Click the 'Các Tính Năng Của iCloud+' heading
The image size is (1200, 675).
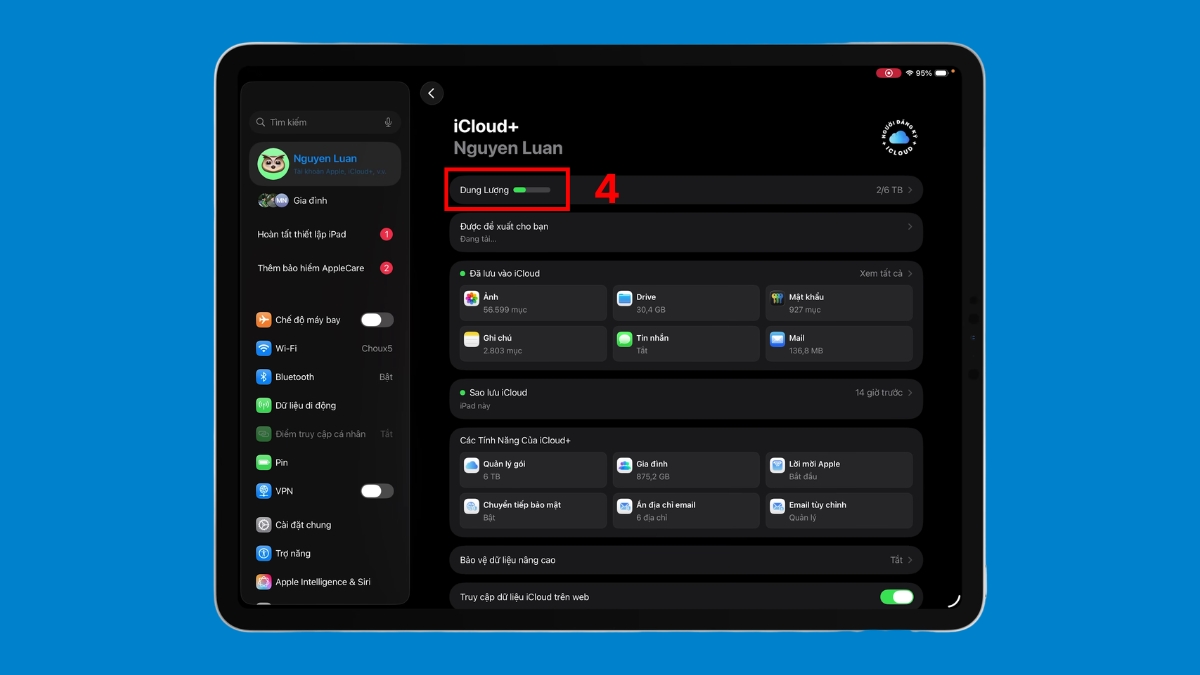[515, 440]
